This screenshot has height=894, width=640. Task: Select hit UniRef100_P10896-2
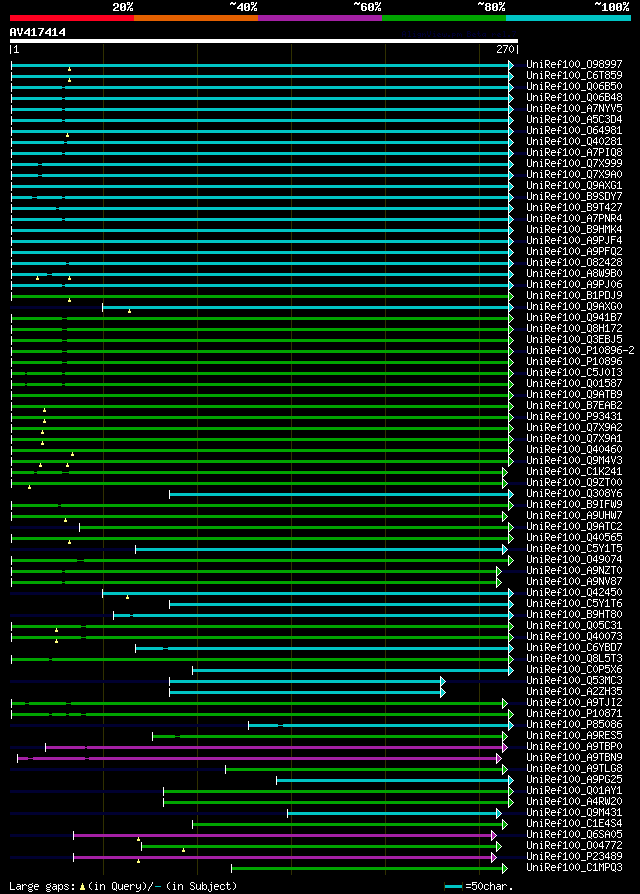pos(580,351)
